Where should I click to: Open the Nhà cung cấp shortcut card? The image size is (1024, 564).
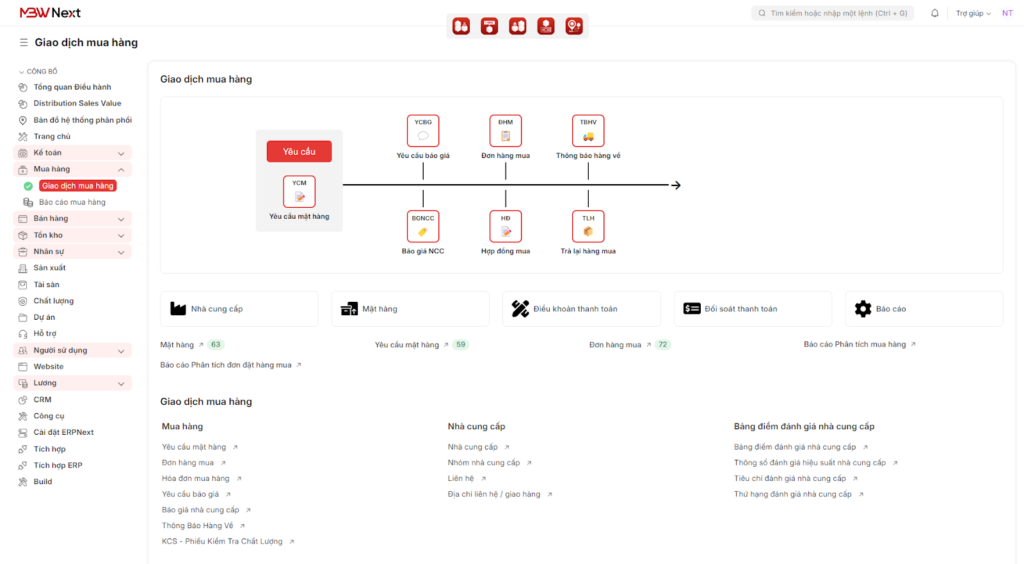click(239, 309)
